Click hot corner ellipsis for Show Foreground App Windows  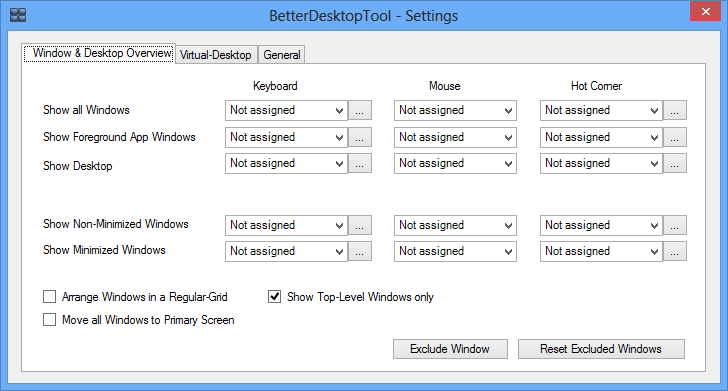tap(675, 137)
